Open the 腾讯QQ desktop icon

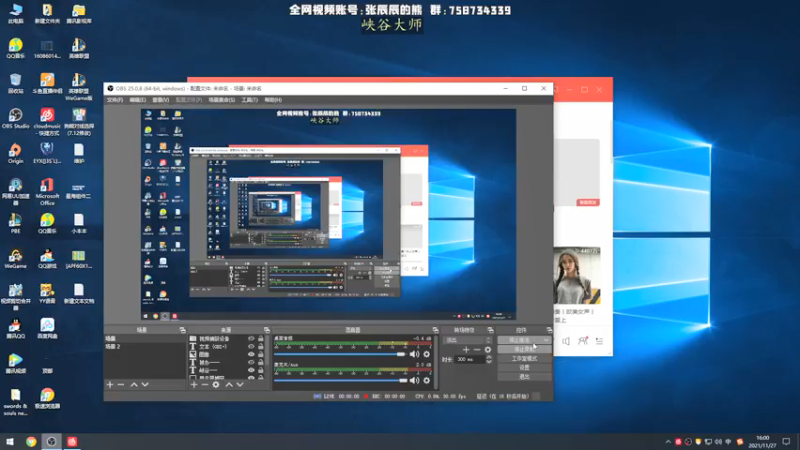[x=15, y=329]
